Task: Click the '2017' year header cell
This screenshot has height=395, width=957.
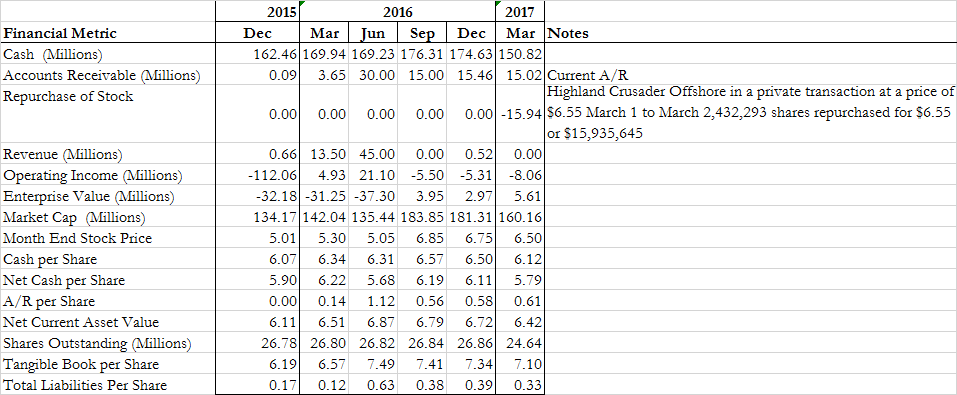Action: pos(519,12)
